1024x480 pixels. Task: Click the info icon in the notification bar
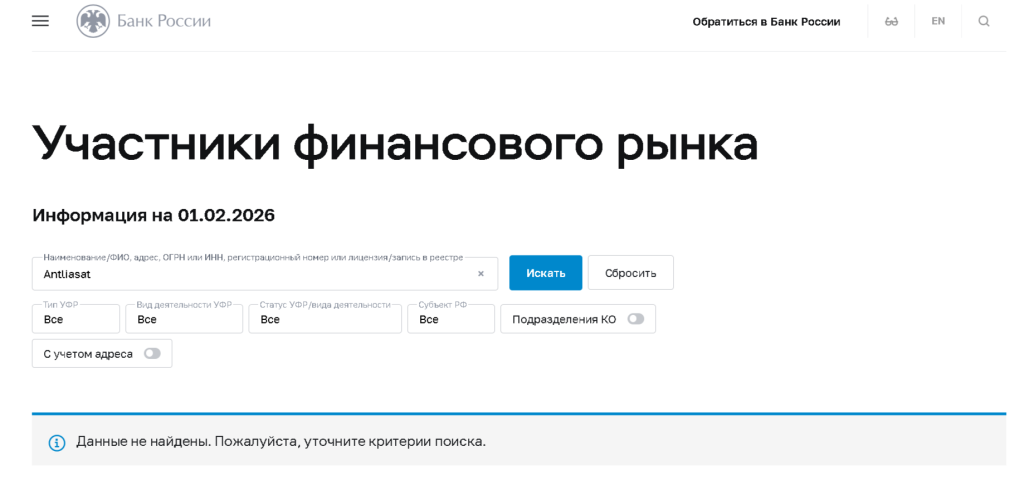pyautogui.click(x=57, y=442)
